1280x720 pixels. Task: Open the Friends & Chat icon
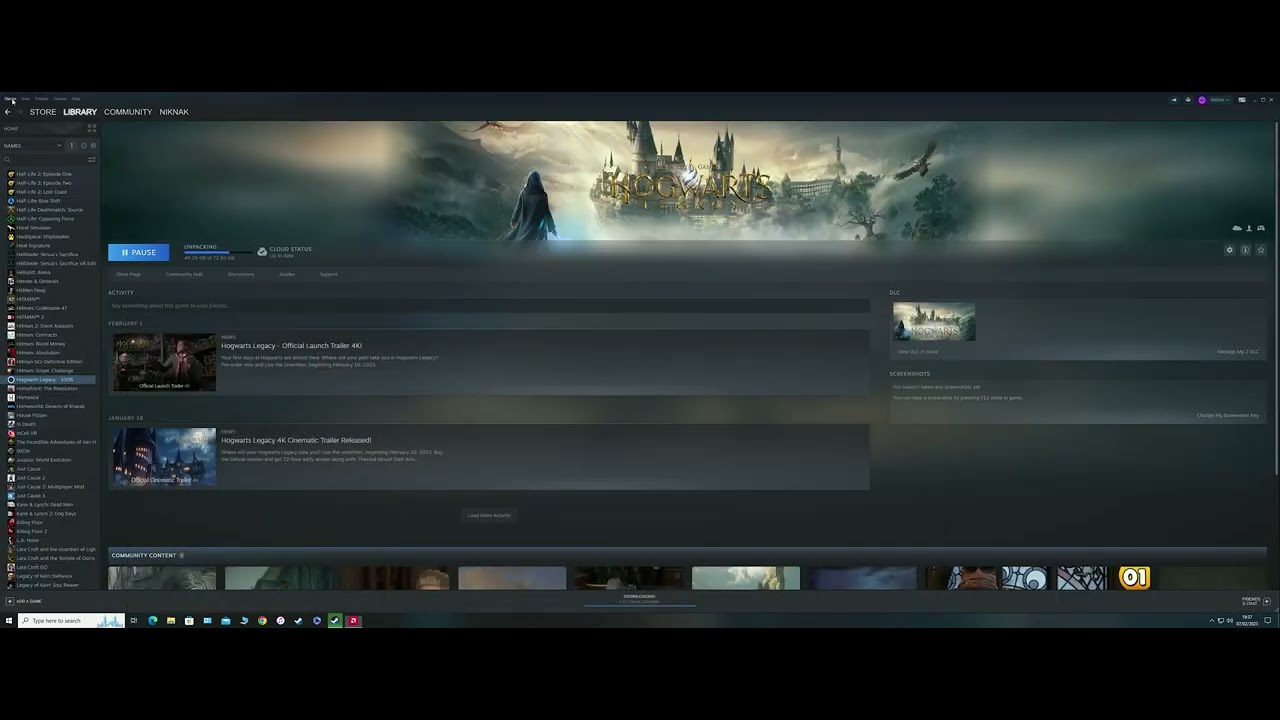point(1266,601)
